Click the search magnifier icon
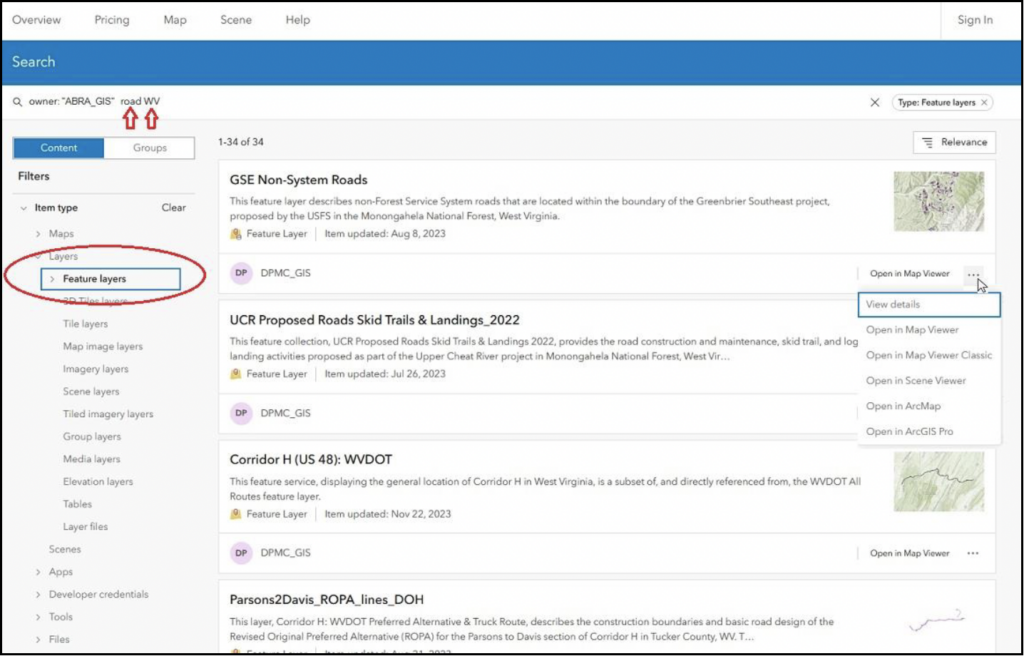1024x656 pixels. pos(17,102)
